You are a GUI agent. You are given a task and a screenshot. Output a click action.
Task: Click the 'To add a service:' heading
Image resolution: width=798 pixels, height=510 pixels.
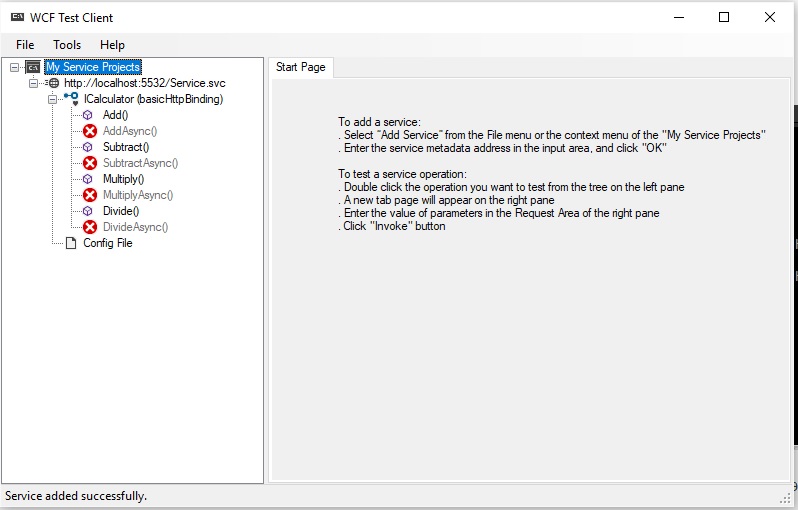(x=379, y=122)
